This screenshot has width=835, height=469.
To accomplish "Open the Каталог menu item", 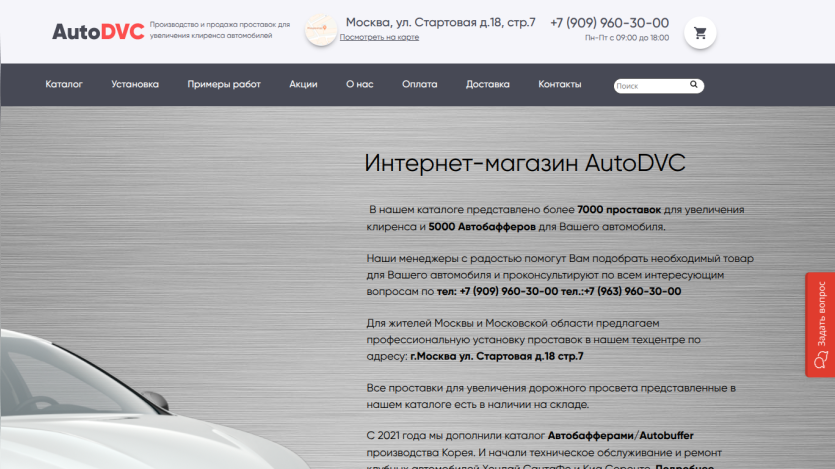I will (64, 84).
